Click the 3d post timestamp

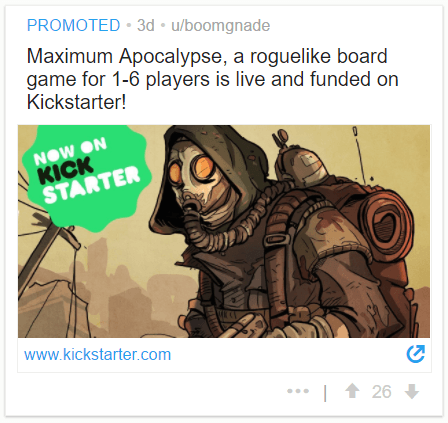[146, 25]
